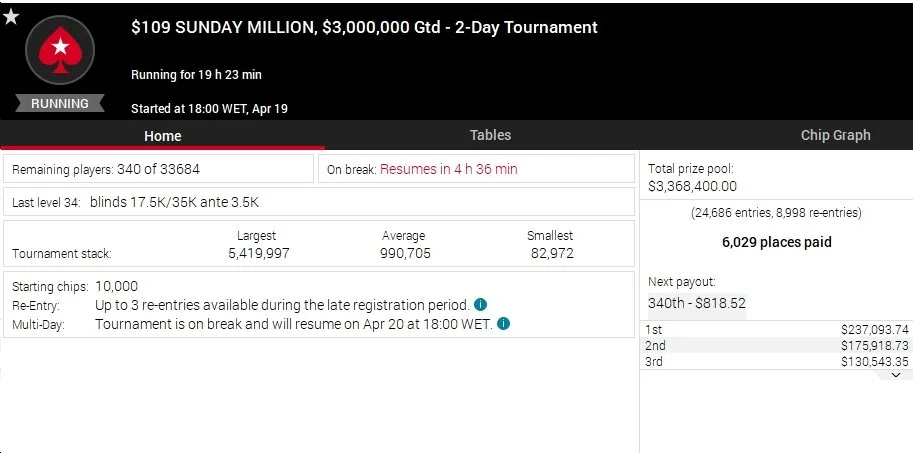Click the Next payout 340th entry
Viewport: 913px width, 453px height.
(x=696, y=303)
